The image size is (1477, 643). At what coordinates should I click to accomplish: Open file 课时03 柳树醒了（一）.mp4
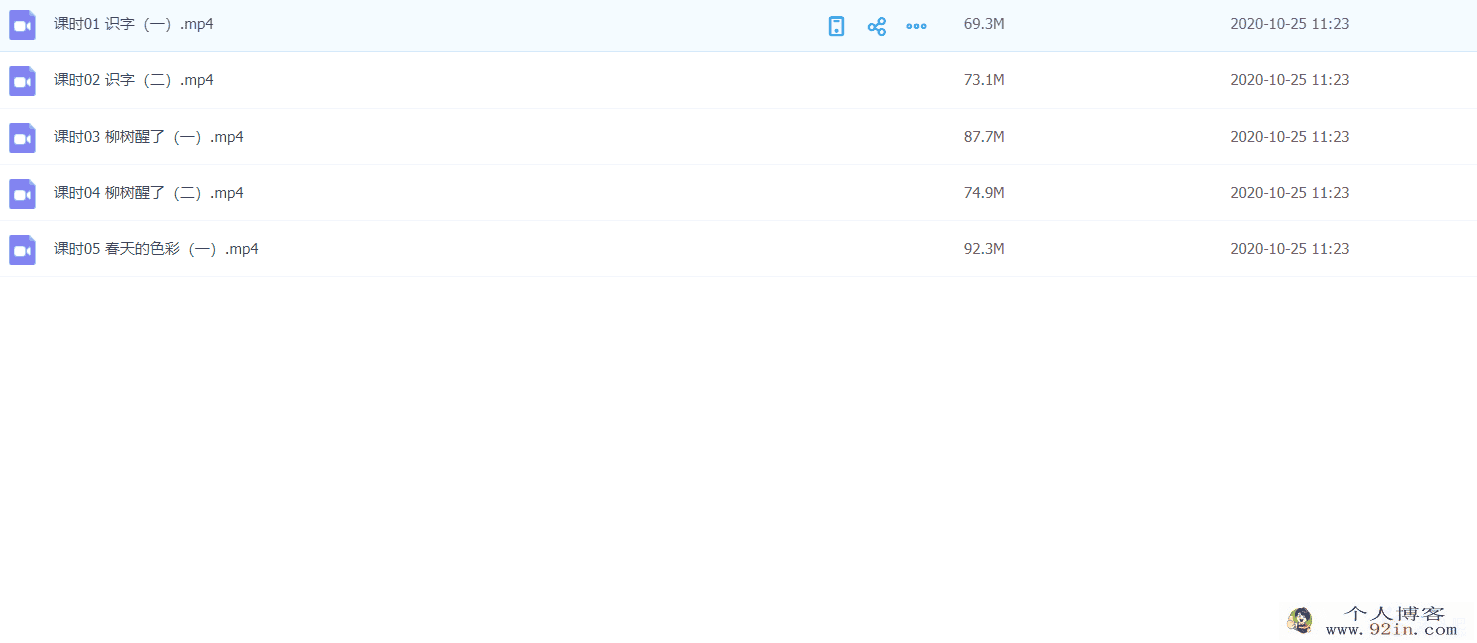click(149, 137)
